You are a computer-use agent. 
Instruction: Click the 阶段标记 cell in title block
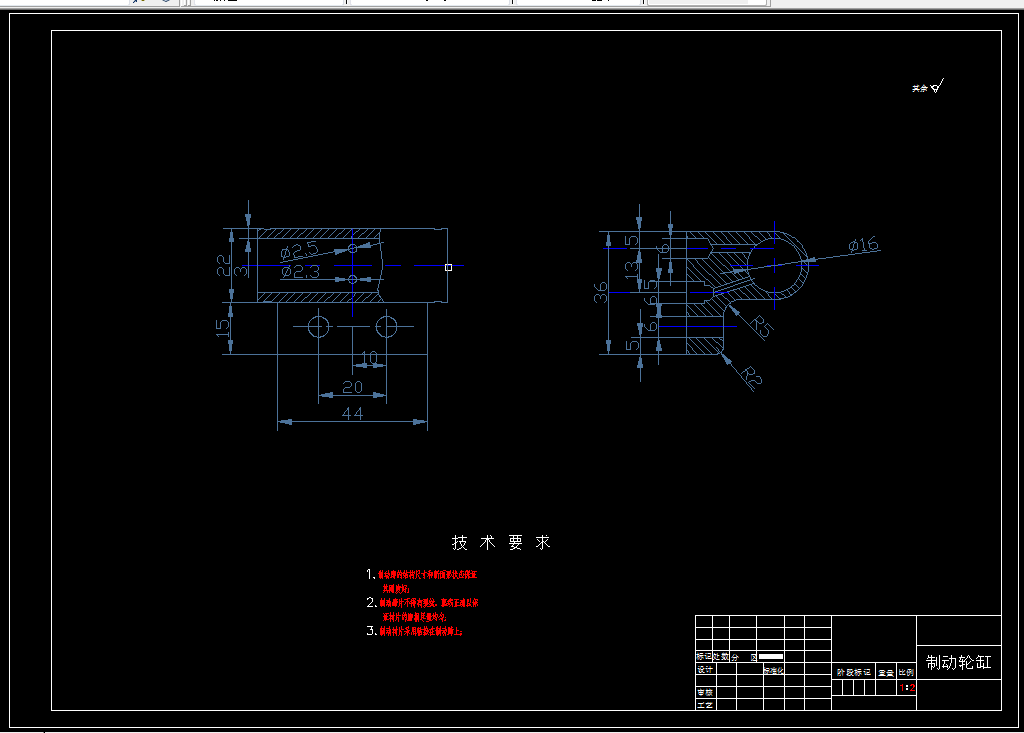pyautogui.click(x=854, y=672)
